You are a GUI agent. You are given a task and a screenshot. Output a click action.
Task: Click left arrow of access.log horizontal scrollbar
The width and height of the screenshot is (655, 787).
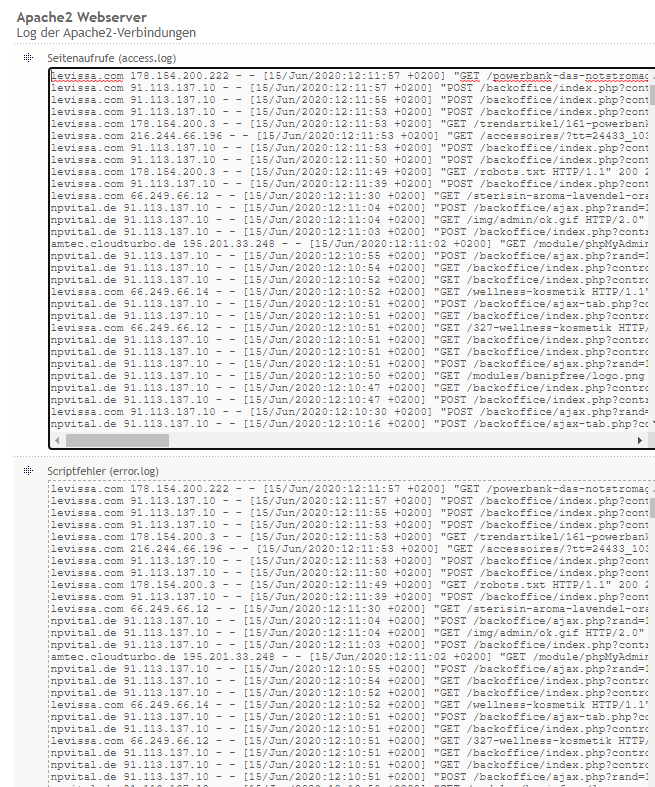click(x=57, y=440)
